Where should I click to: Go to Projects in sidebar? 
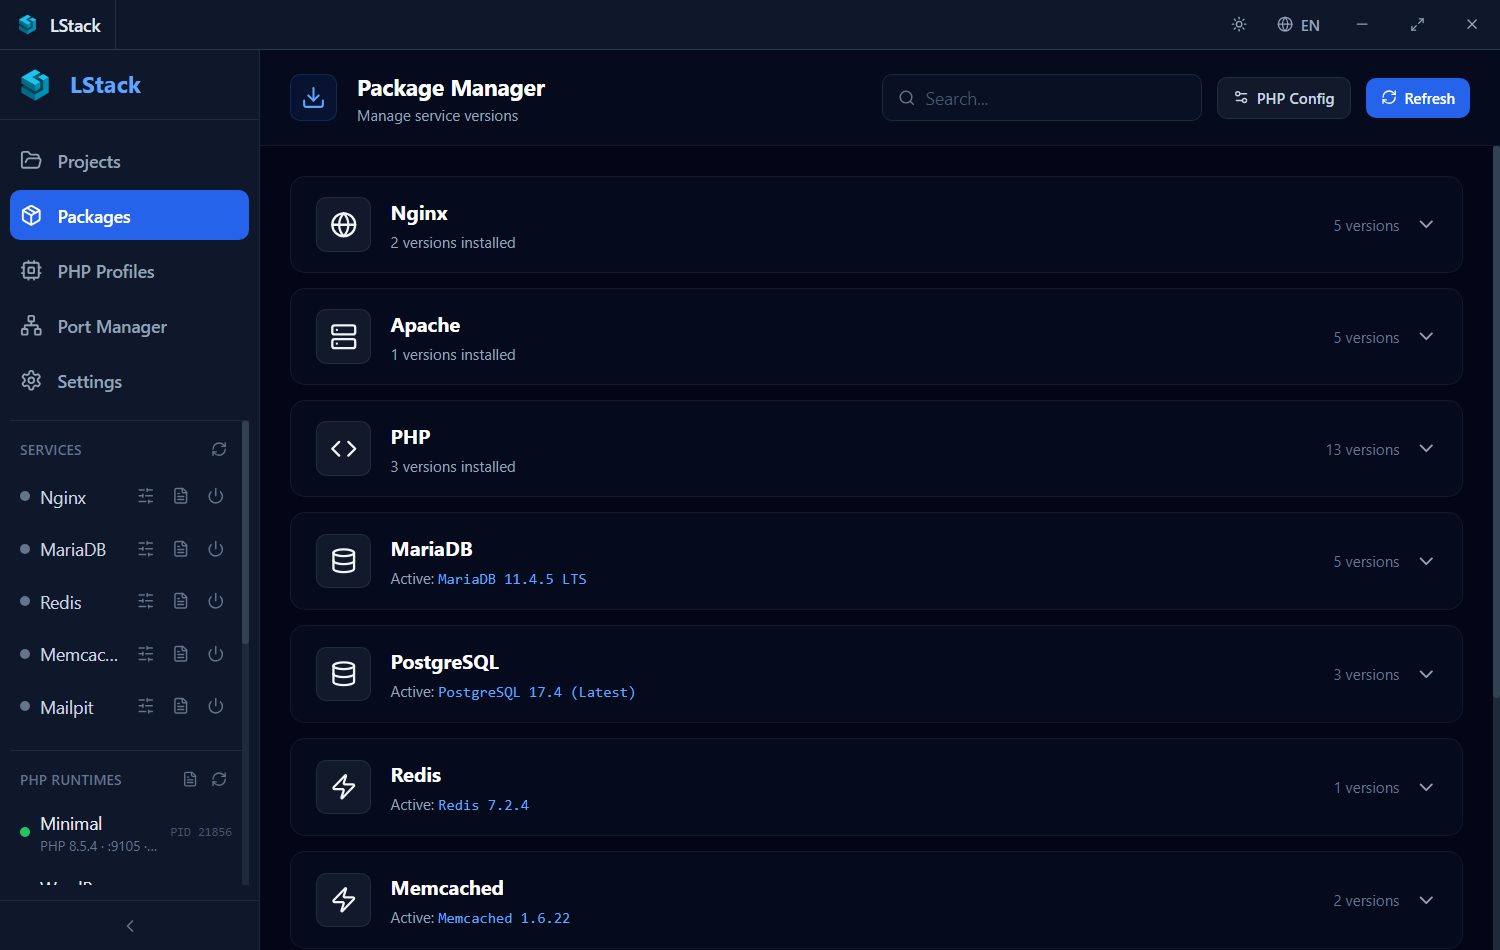tap(129, 161)
